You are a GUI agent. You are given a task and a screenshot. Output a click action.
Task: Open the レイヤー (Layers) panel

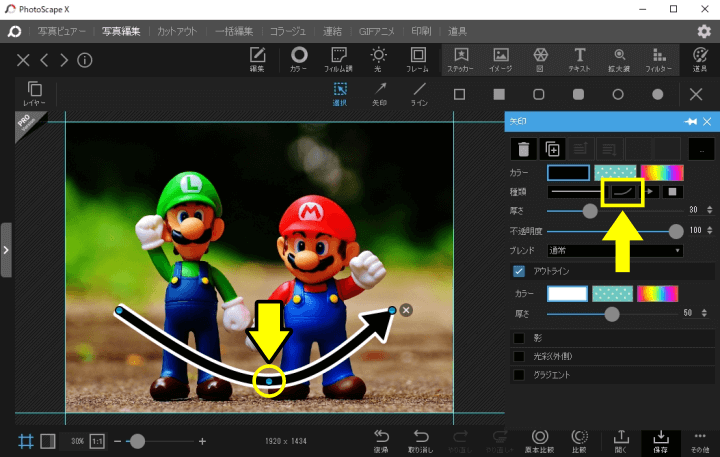(x=34, y=93)
